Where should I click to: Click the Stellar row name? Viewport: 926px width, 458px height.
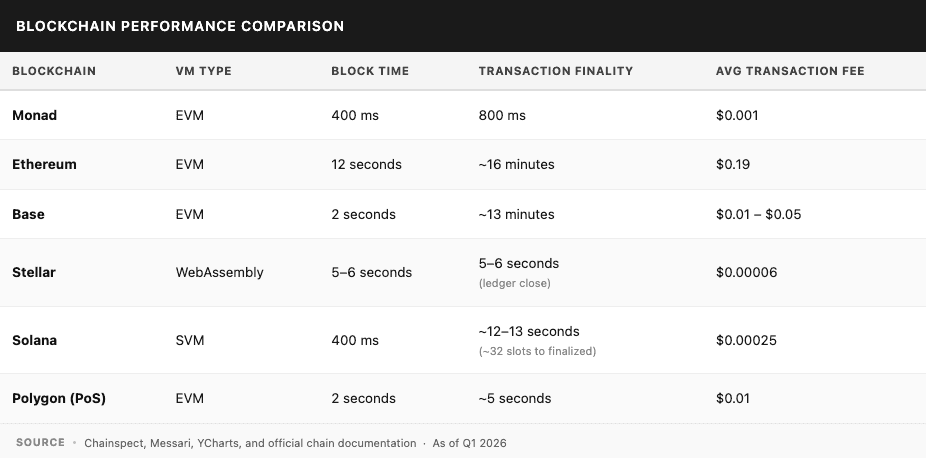pos(36,272)
